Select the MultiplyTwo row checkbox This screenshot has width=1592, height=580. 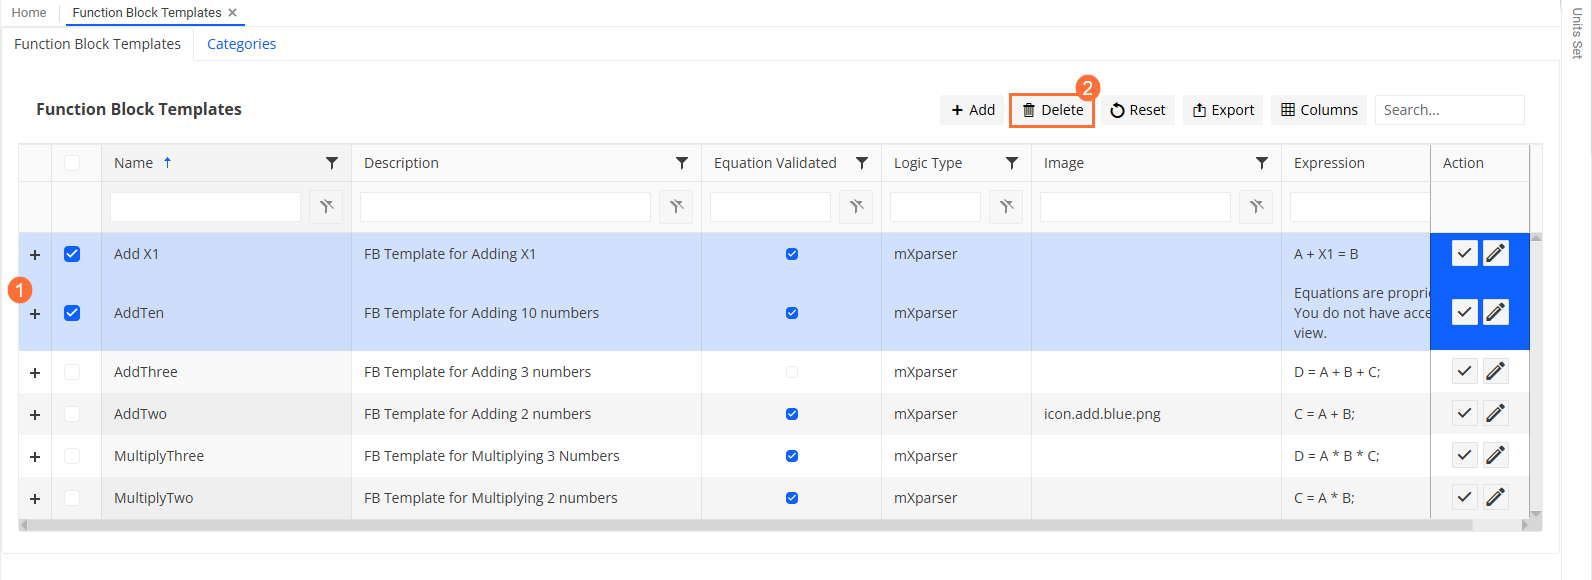(72, 498)
